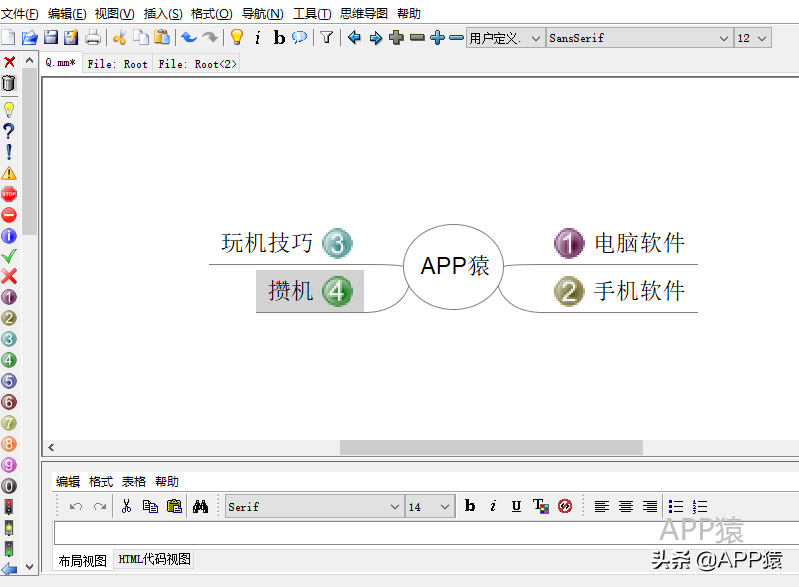Image resolution: width=799 pixels, height=587 pixels.
Task: Open a file with the folder icon
Action: [30, 38]
